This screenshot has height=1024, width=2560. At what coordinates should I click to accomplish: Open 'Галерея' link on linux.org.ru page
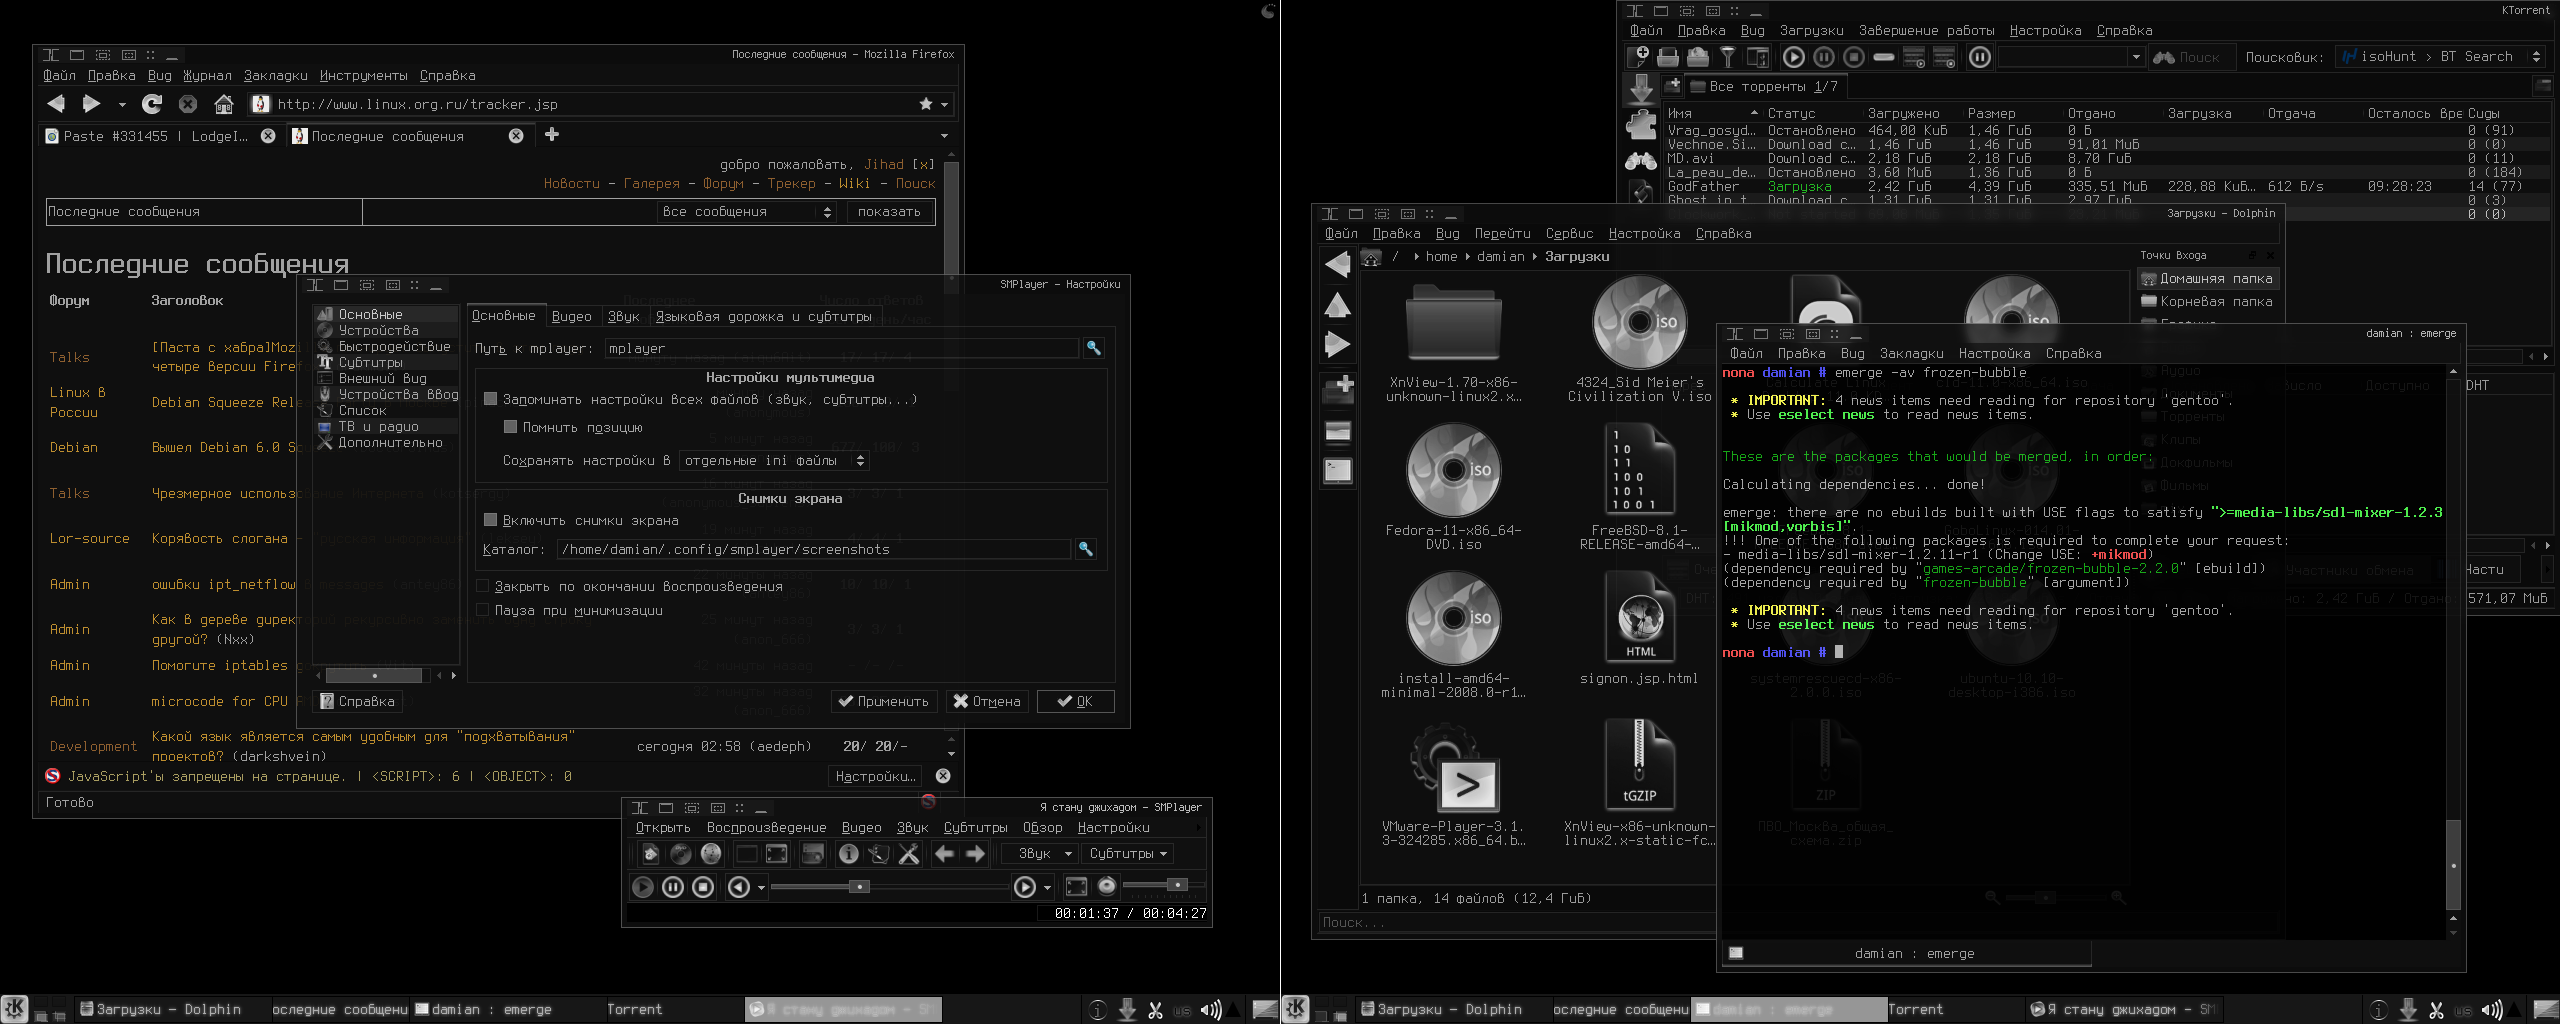point(651,184)
